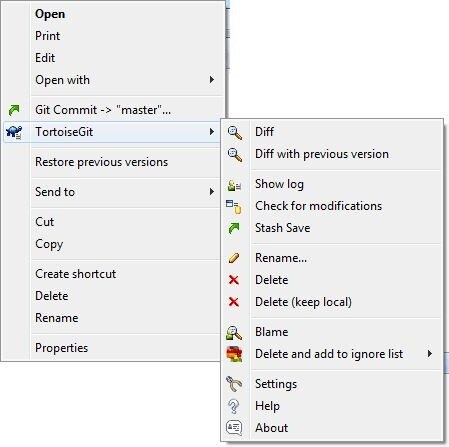The height and width of the screenshot is (447, 449).
Task: Choose the About entry in TortoiseGit submenu
Action: 272,428
